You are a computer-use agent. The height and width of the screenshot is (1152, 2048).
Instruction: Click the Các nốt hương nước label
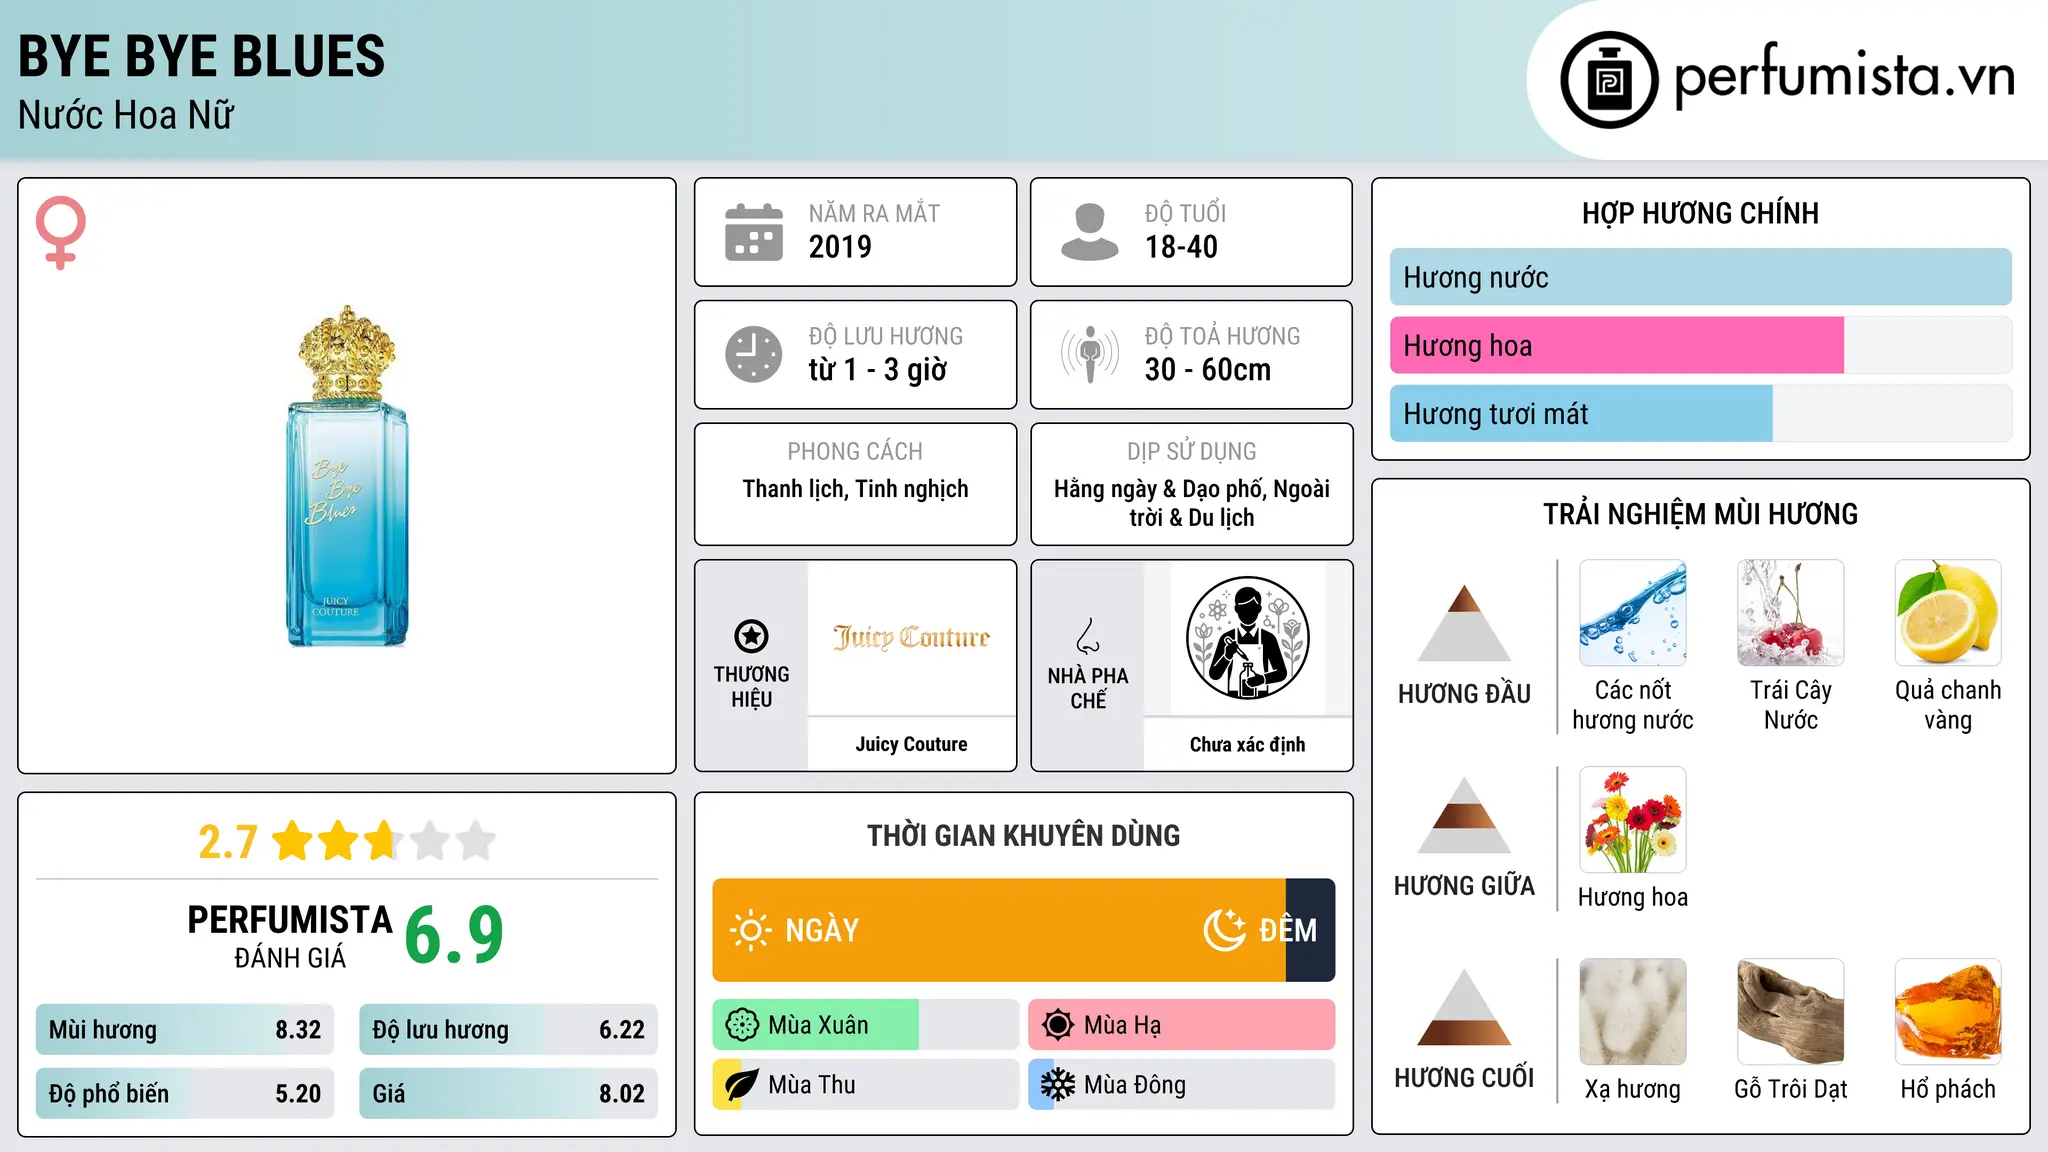click(1633, 705)
